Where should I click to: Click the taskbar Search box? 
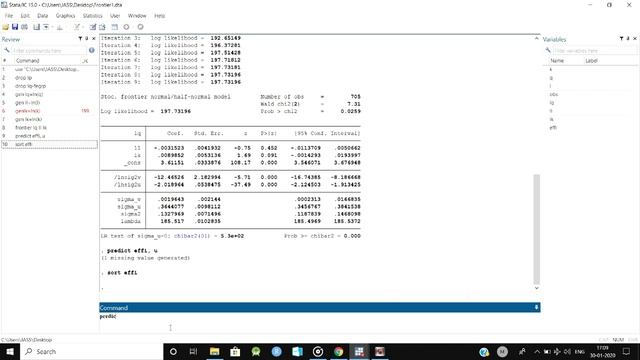point(91,351)
